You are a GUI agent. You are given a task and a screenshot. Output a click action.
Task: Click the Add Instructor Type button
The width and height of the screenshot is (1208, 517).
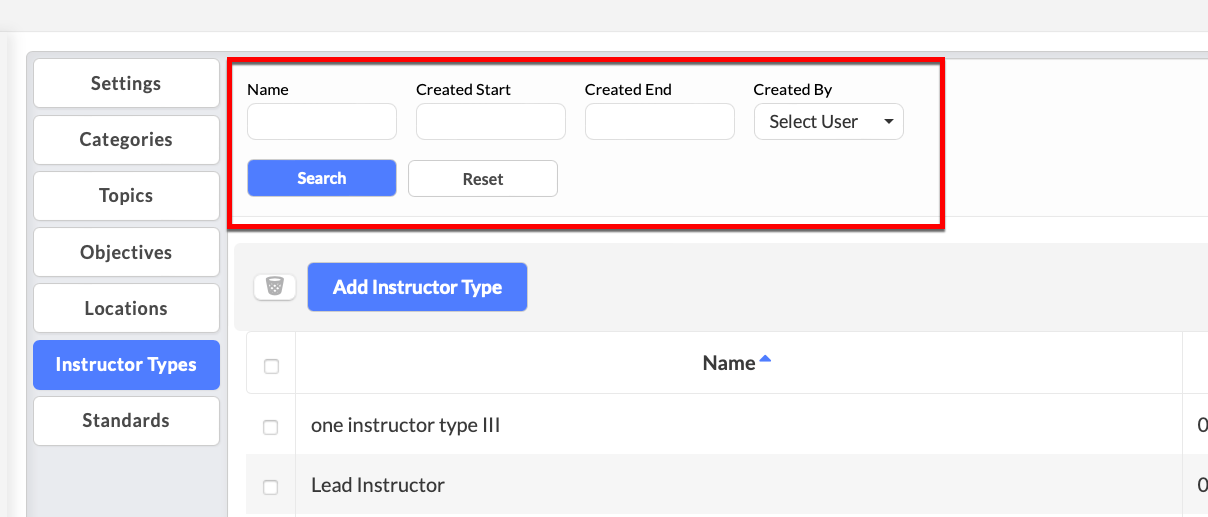[x=417, y=287]
